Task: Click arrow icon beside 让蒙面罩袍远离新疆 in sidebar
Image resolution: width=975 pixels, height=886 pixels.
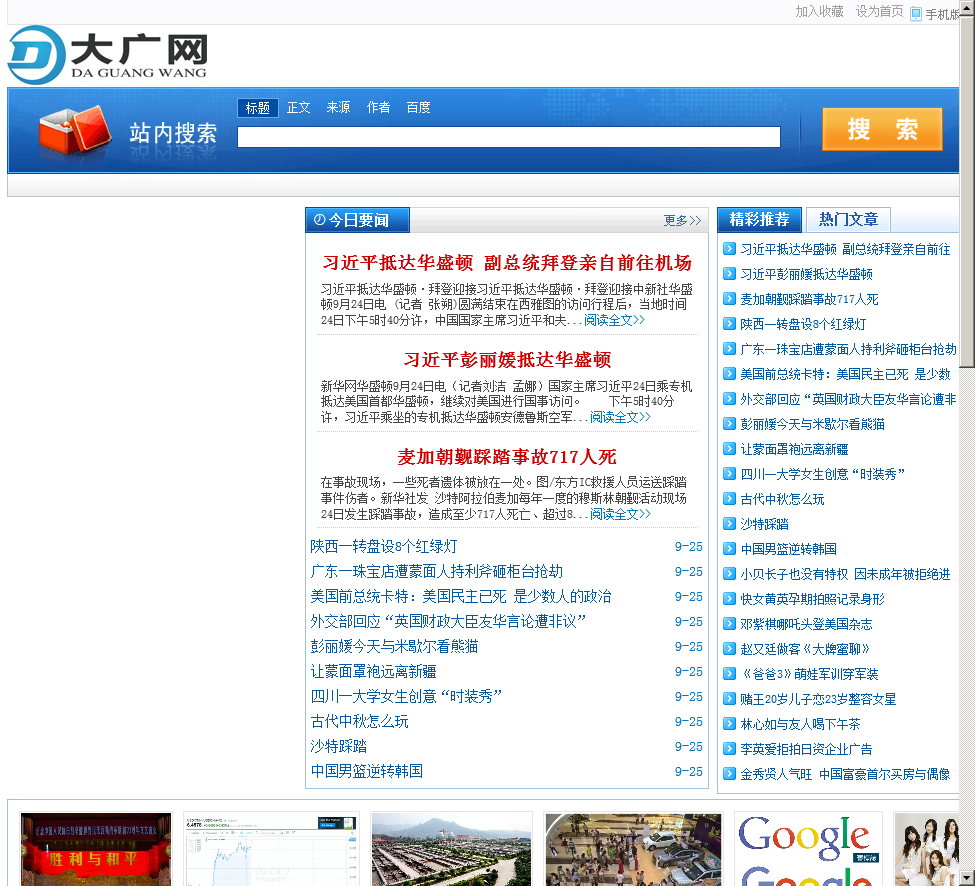Action: pyautogui.click(x=729, y=448)
